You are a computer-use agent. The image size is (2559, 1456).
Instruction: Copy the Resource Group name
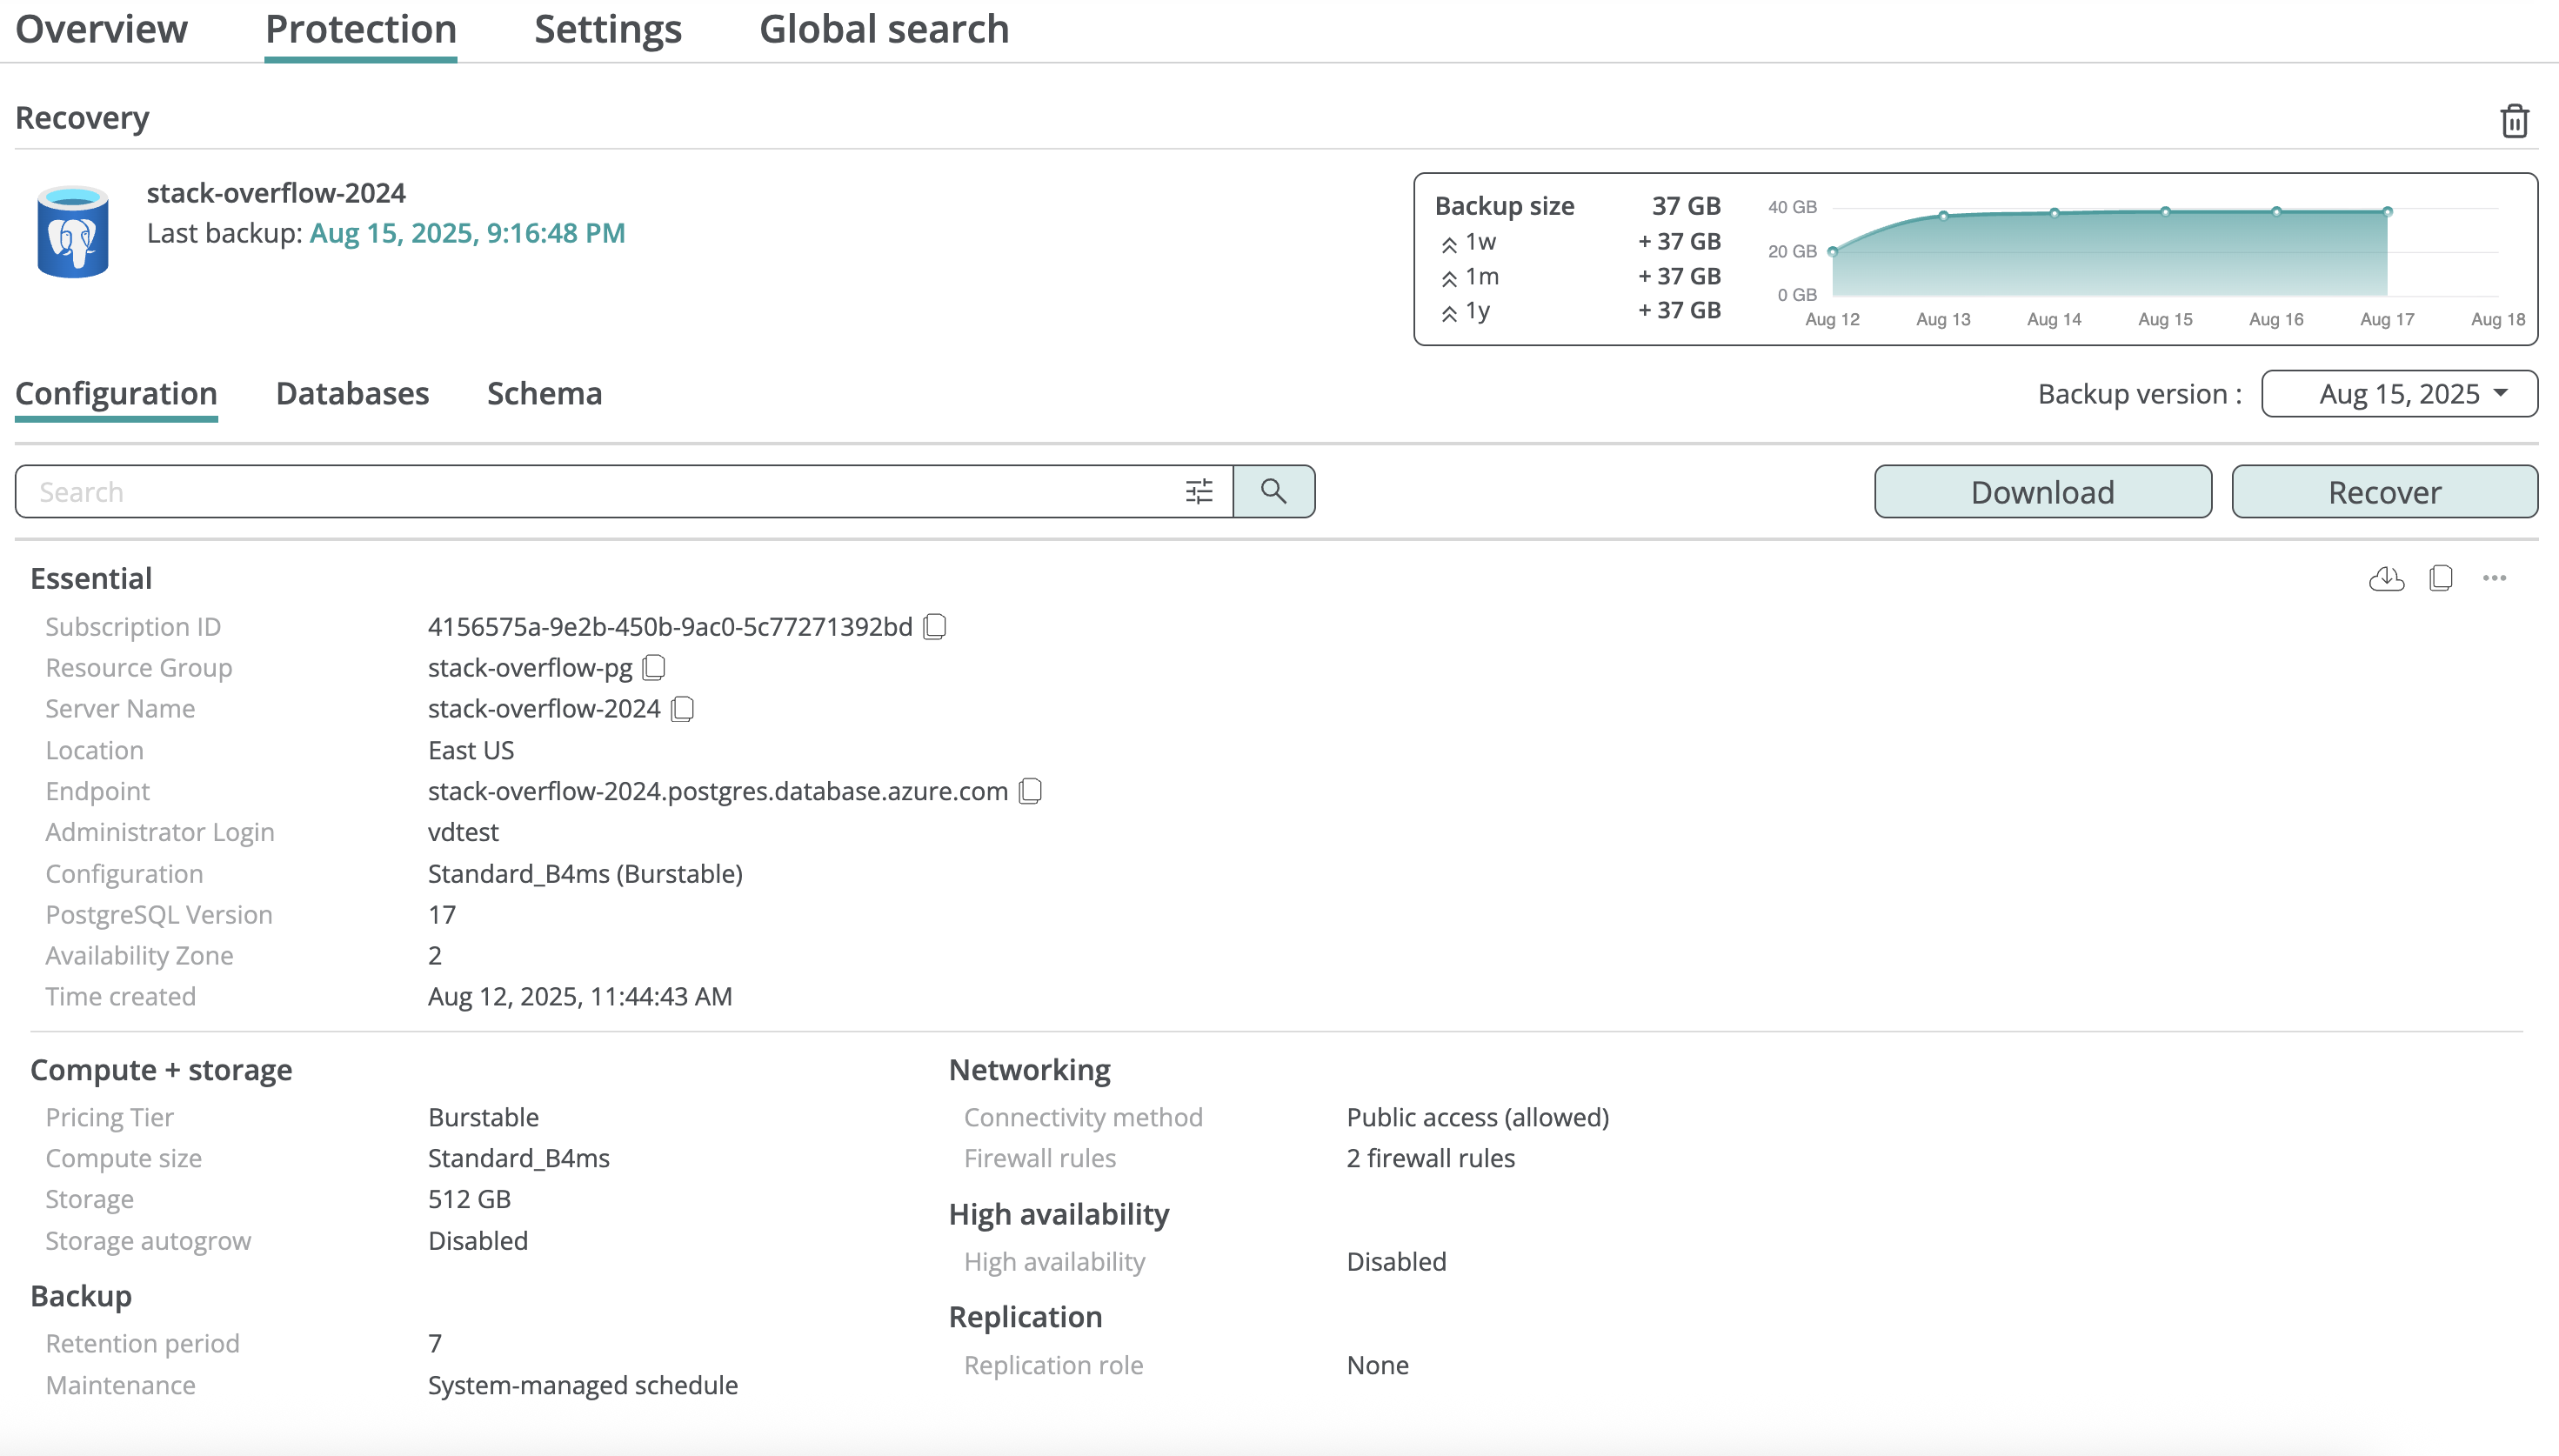point(654,667)
